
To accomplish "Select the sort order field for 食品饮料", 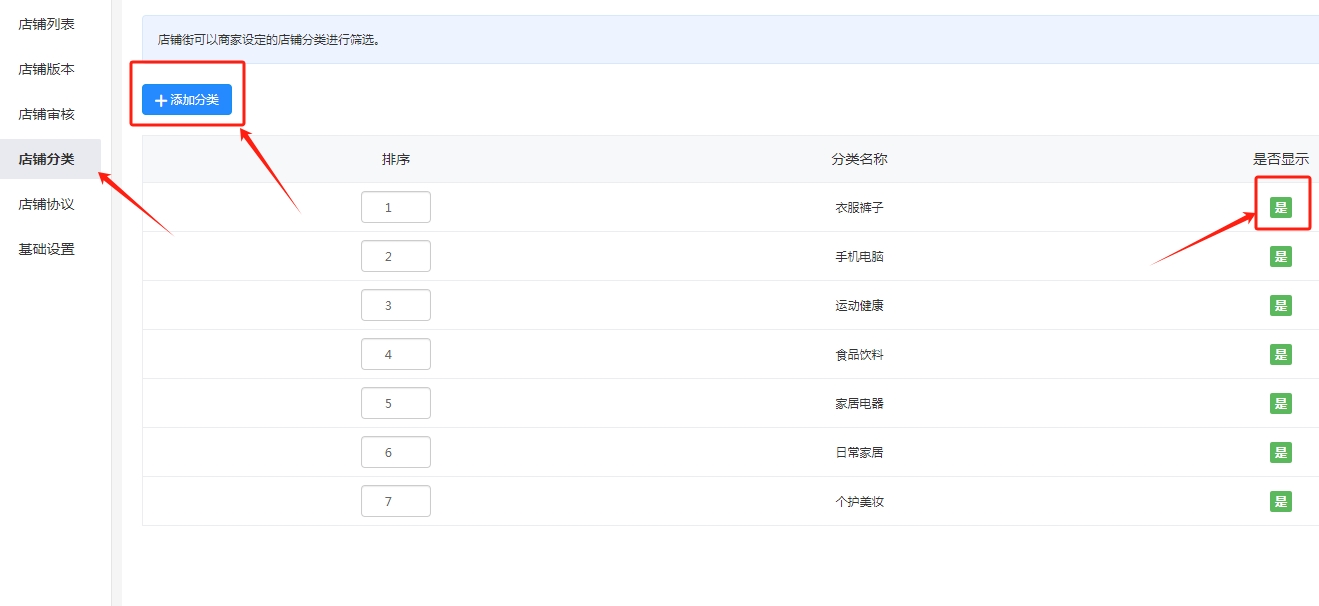I will coord(396,354).
